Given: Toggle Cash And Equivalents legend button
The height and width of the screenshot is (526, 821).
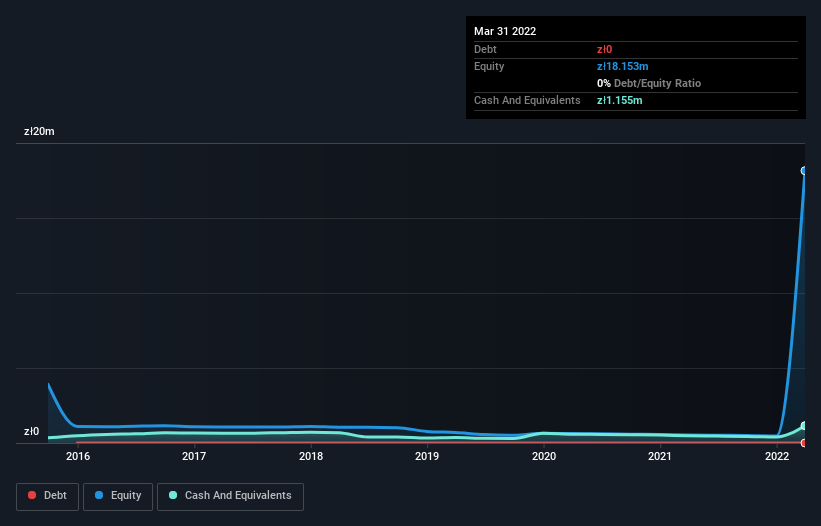Looking at the screenshot, I should tap(230, 496).
